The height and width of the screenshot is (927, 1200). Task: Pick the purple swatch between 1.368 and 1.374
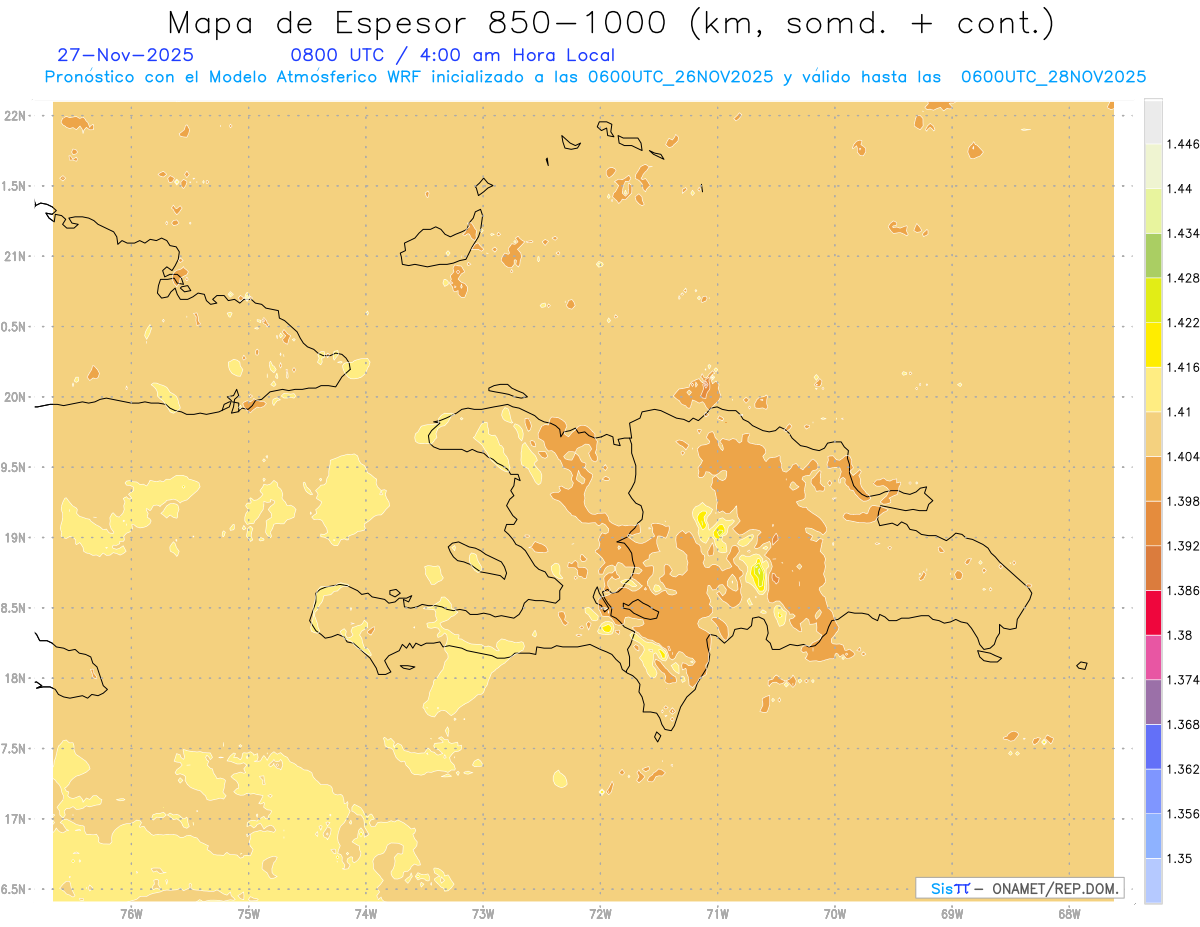[x=1153, y=702]
